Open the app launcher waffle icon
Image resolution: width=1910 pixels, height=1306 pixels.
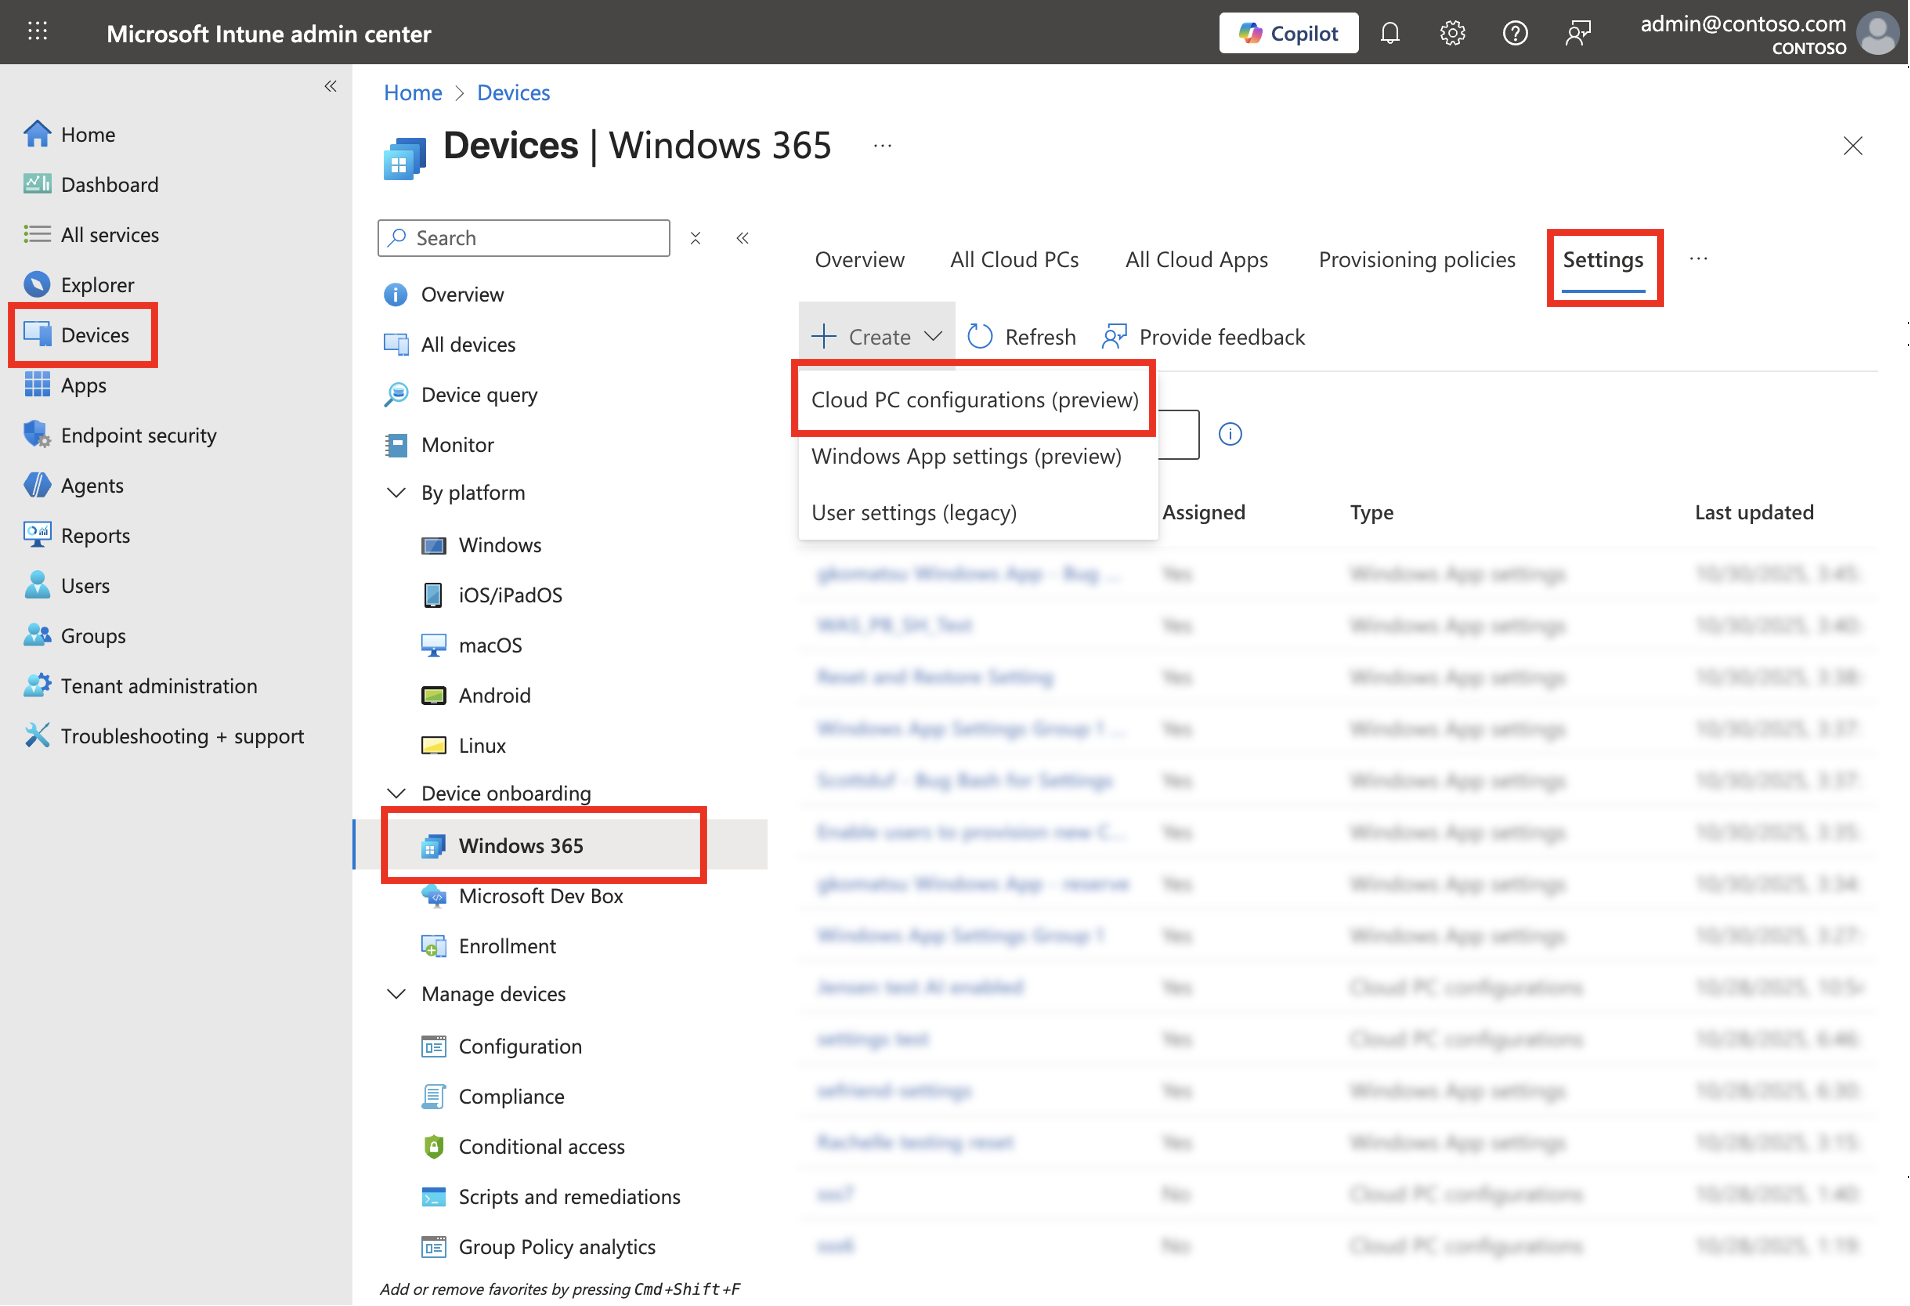coord(37,32)
